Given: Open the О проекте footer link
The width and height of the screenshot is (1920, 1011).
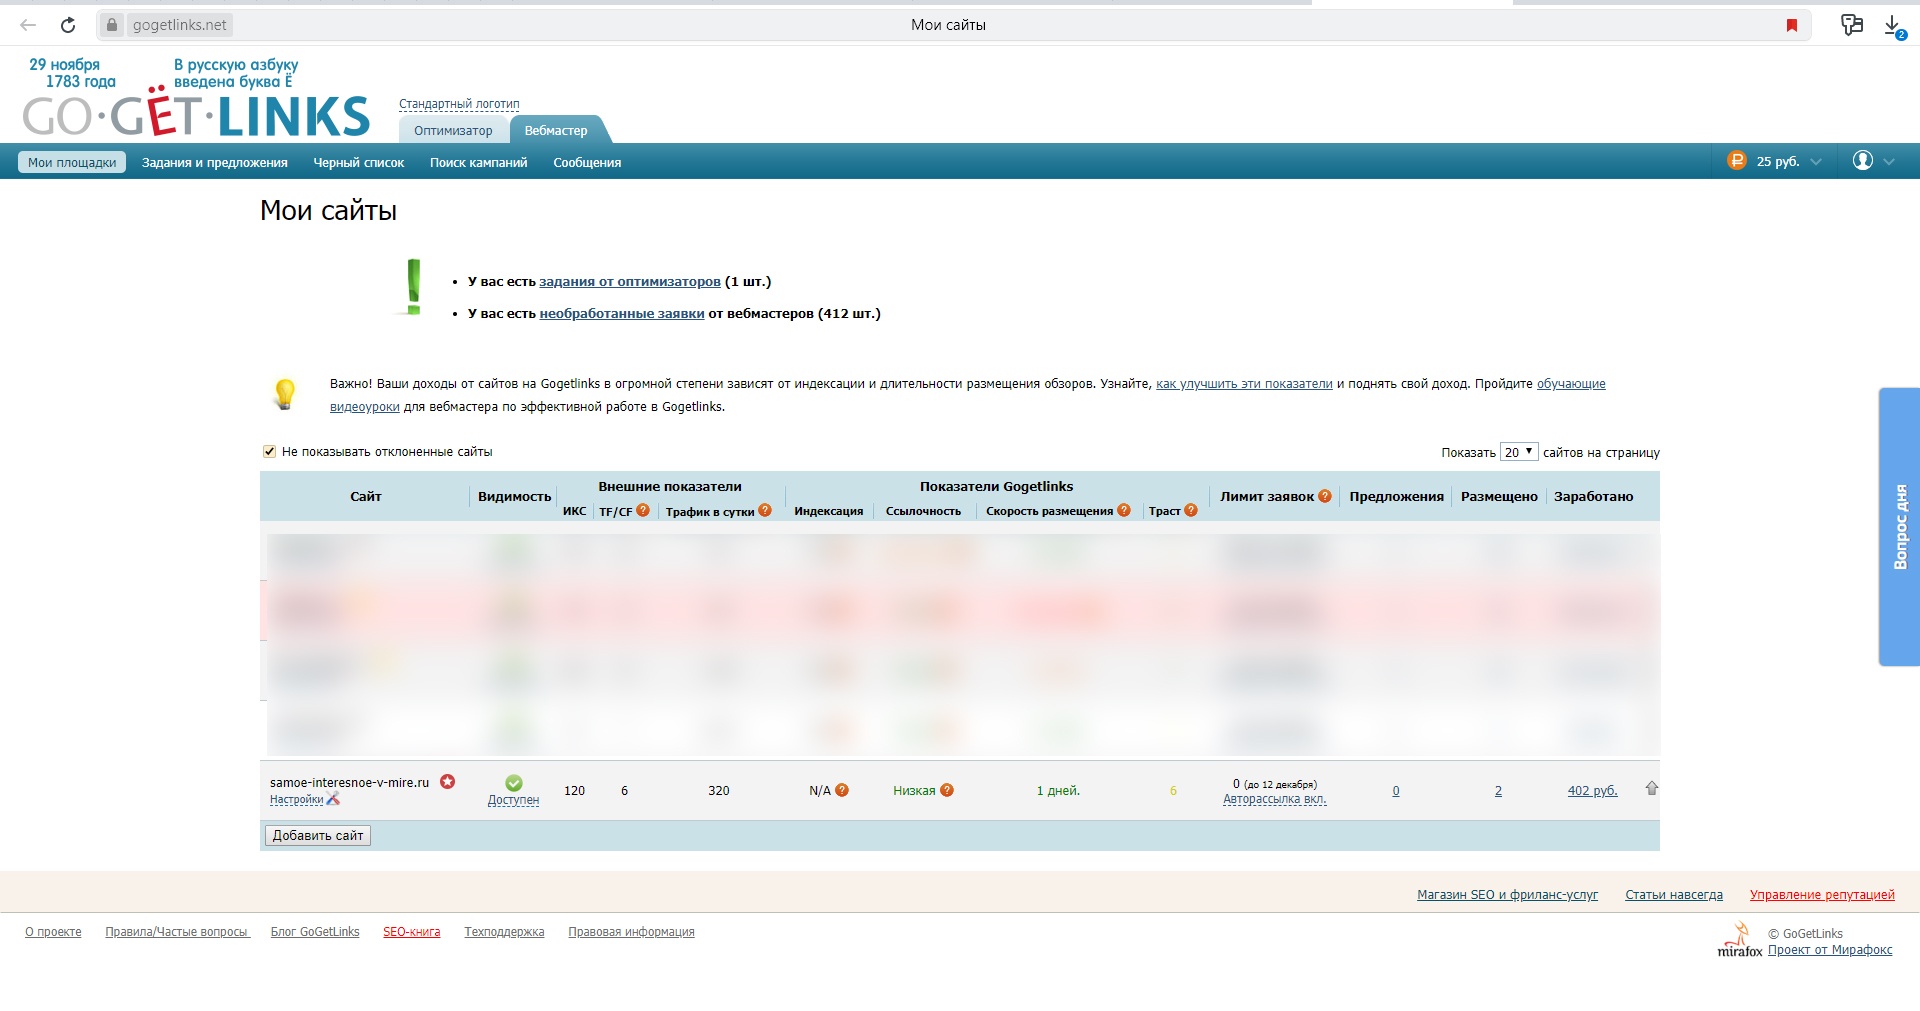Looking at the screenshot, I should (53, 931).
